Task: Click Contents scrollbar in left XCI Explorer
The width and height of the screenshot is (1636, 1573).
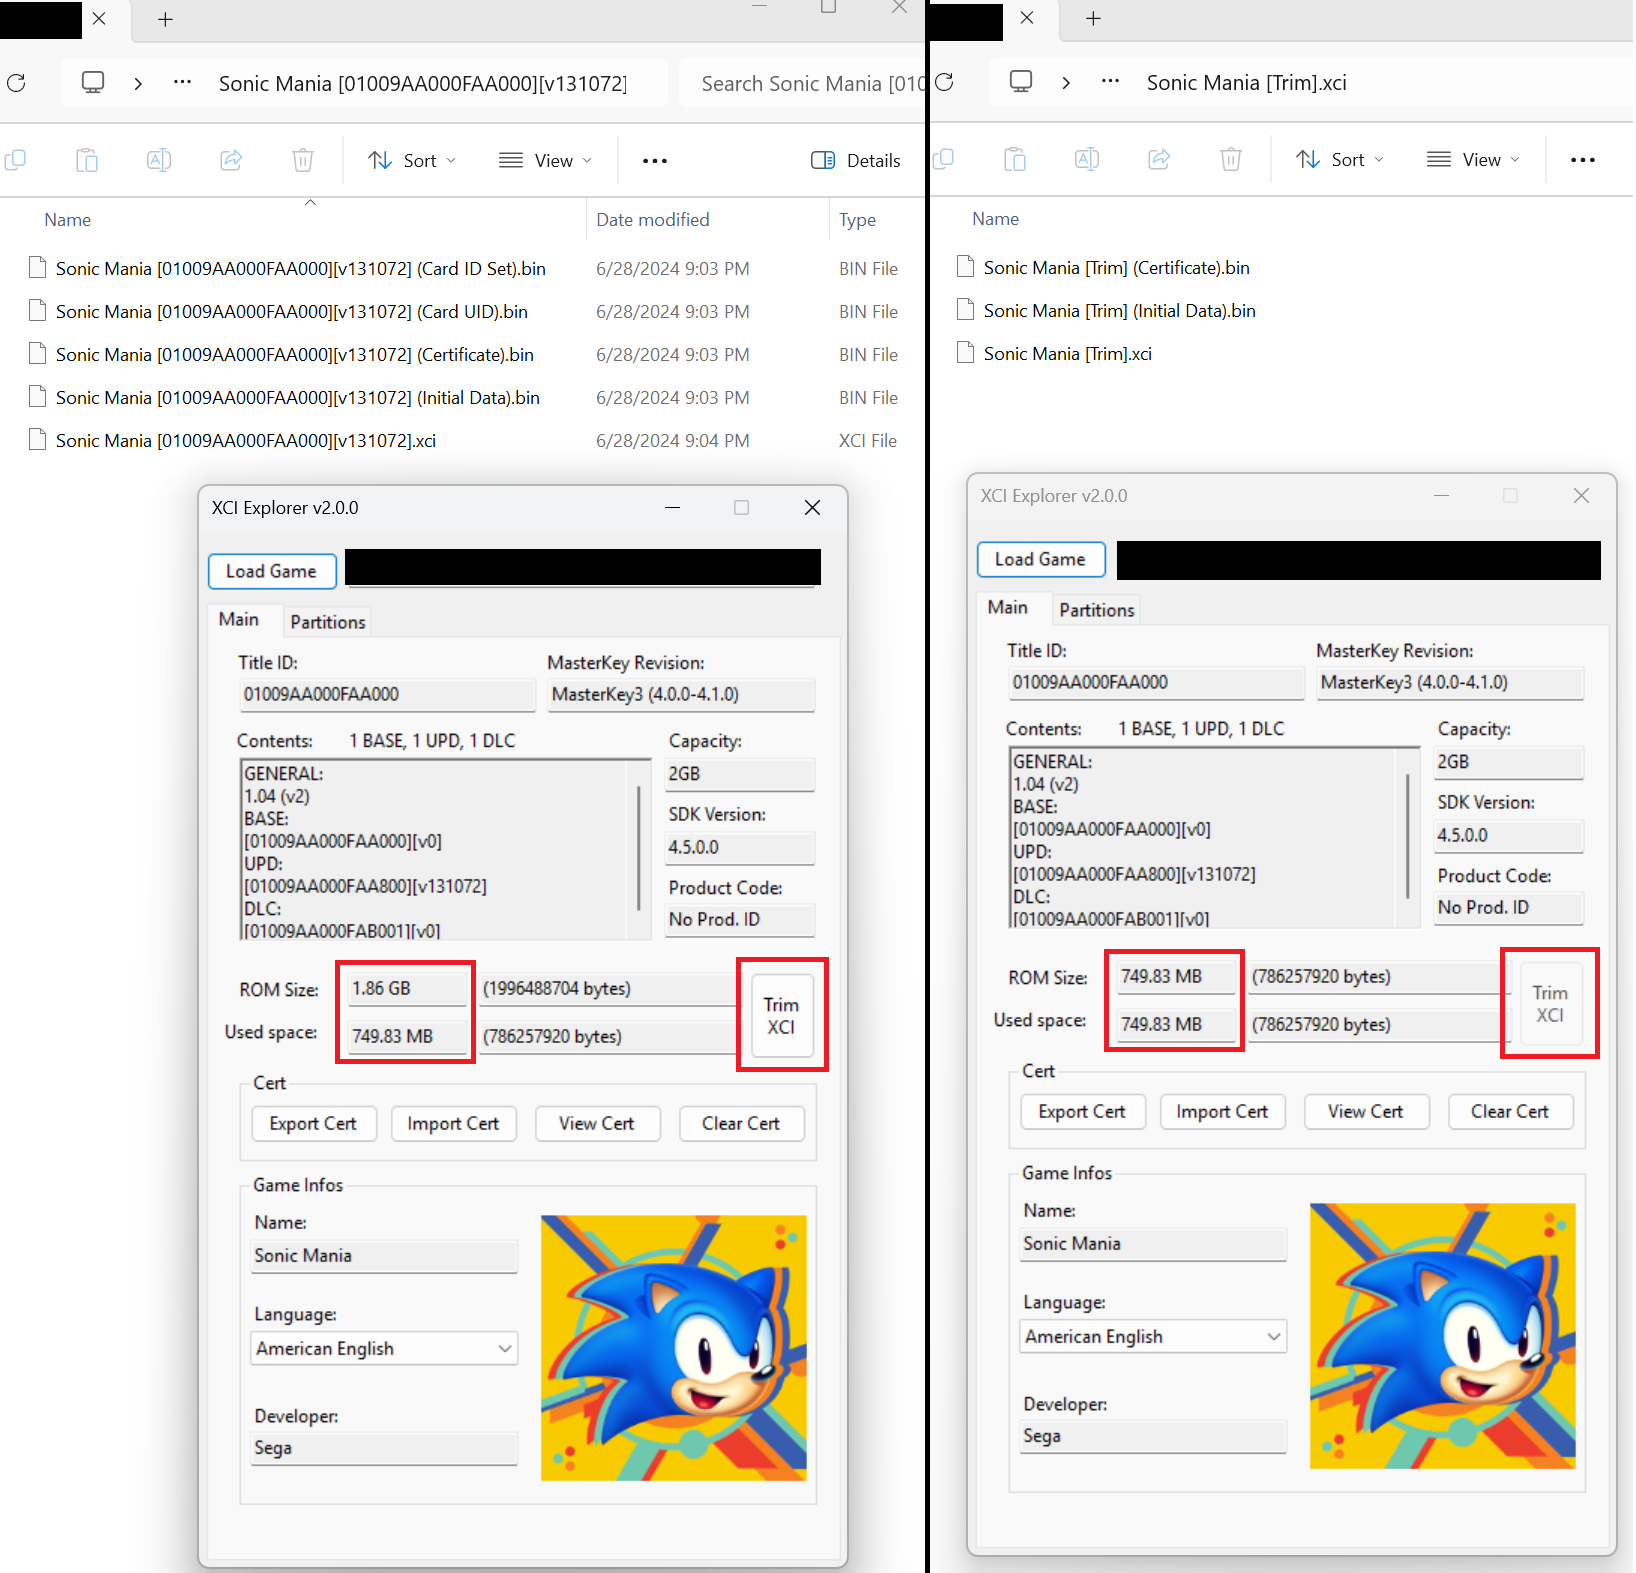Action: tap(639, 849)
